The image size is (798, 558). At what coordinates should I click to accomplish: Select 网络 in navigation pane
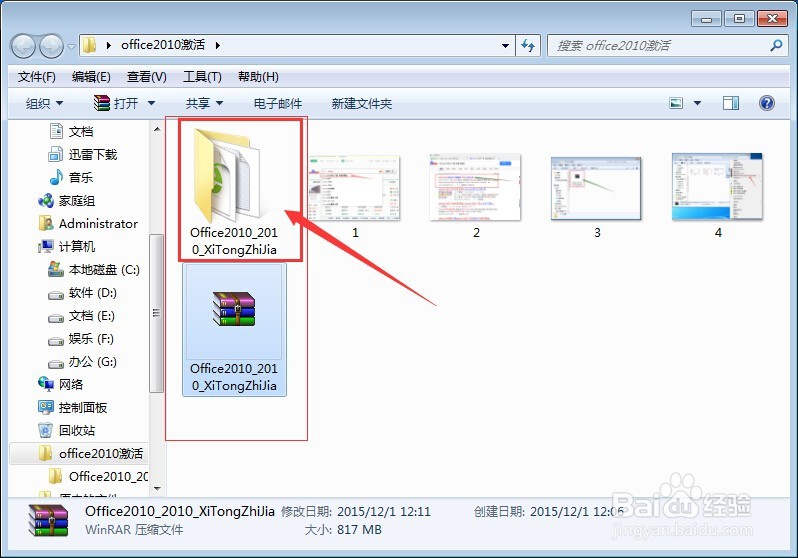pyautogui.click(x=61, y=384)
